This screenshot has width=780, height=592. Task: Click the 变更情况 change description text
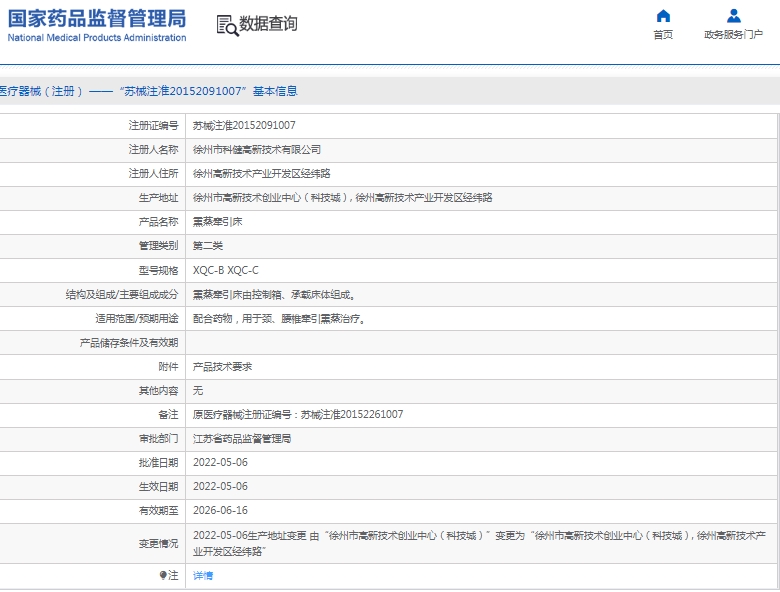click(480, 543)
